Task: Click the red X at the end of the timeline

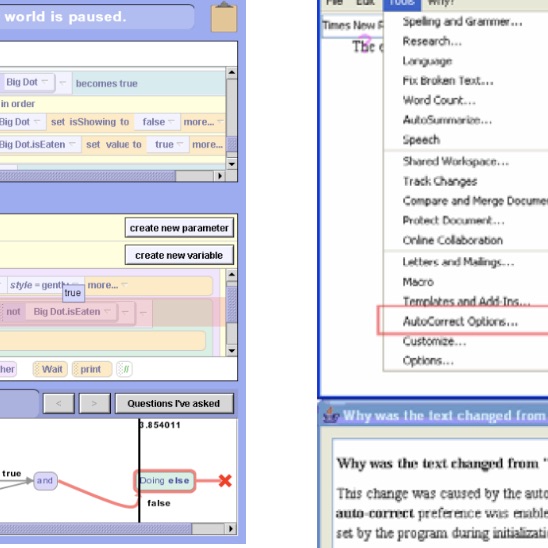Action: (225, 481)
